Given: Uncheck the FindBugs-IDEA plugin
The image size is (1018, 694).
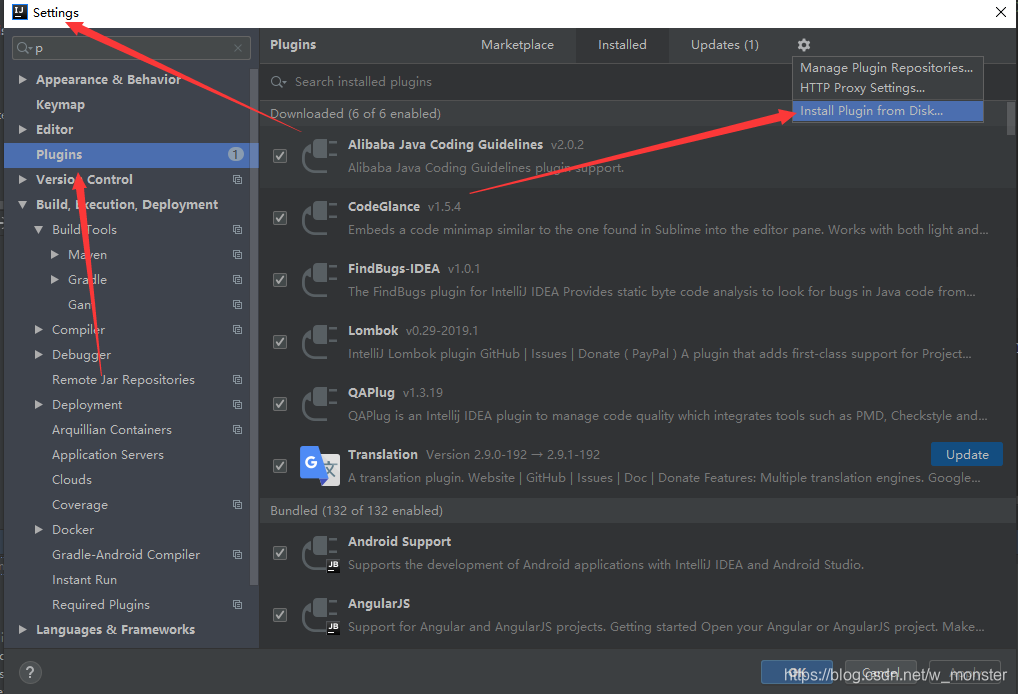Looking at the screenshot, I should (280, 280).
